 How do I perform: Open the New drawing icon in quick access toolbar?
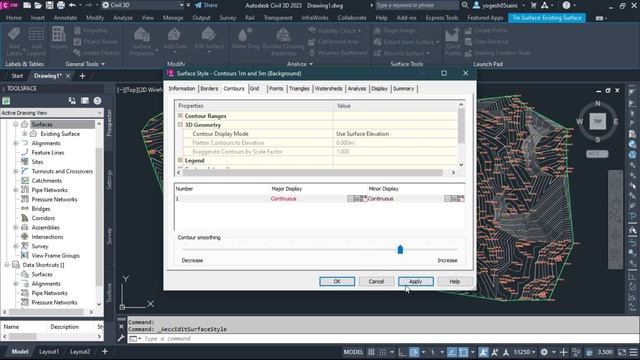(x=27, y=5)
